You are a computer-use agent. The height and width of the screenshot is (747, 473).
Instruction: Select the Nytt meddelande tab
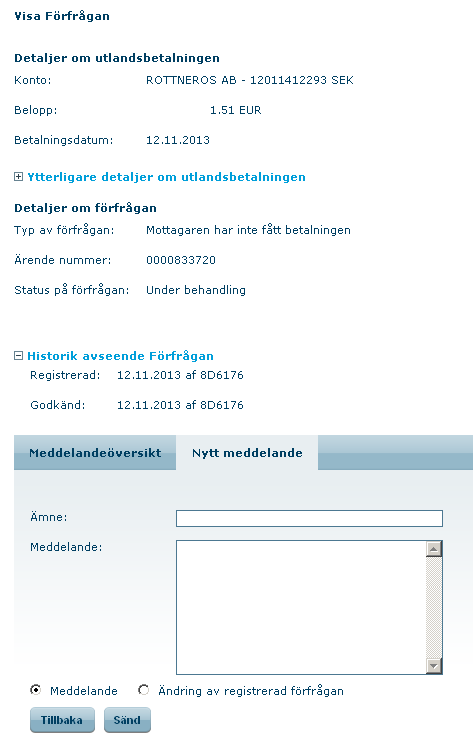[247, 453]
